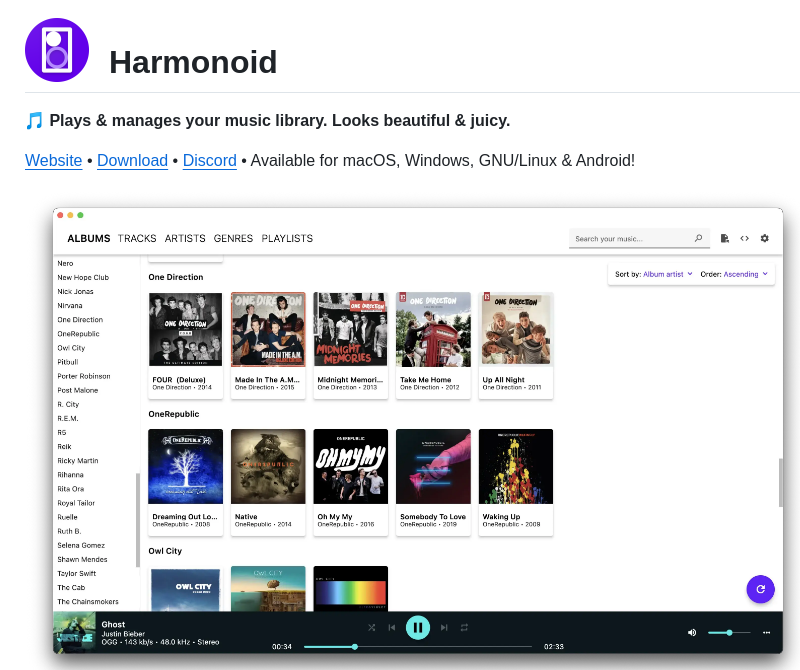Click the refresh library button

point(761,589)
